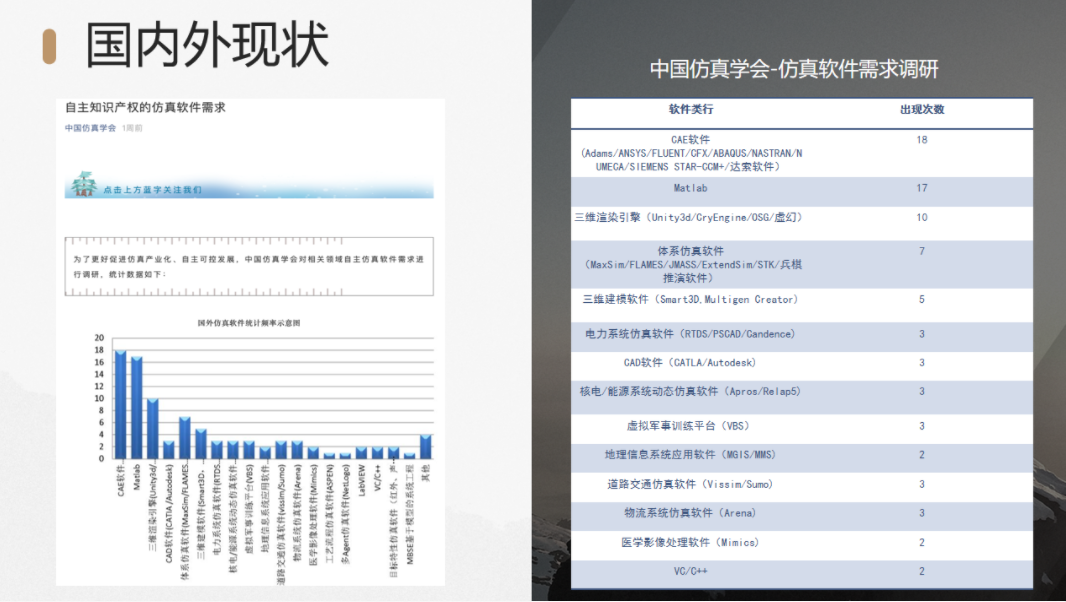Click the count 17 in the table
Image resolution: width=1066 pixels, height=602 pixels.
tap(922, 188)
